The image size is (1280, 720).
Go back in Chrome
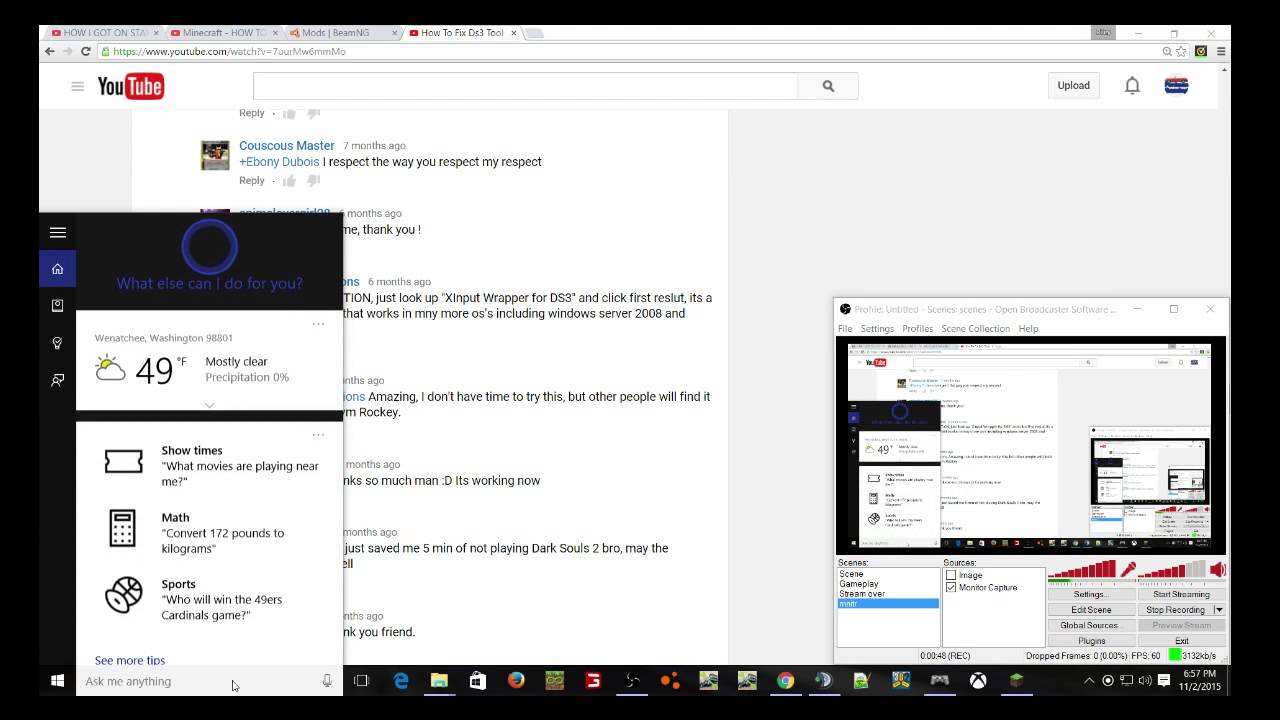coord(49,51)
